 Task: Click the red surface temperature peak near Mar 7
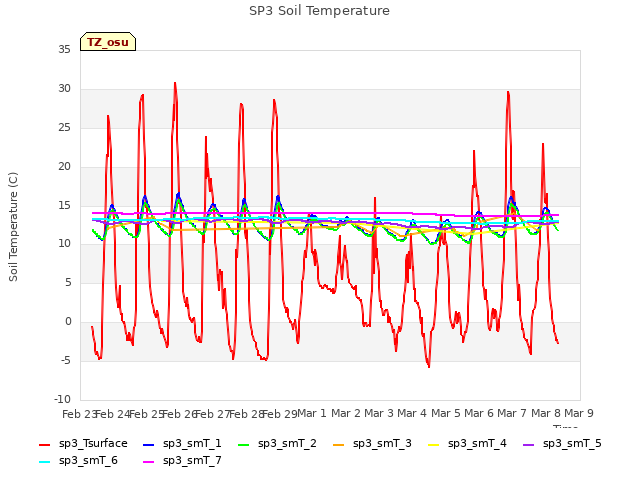pos(508,92)
